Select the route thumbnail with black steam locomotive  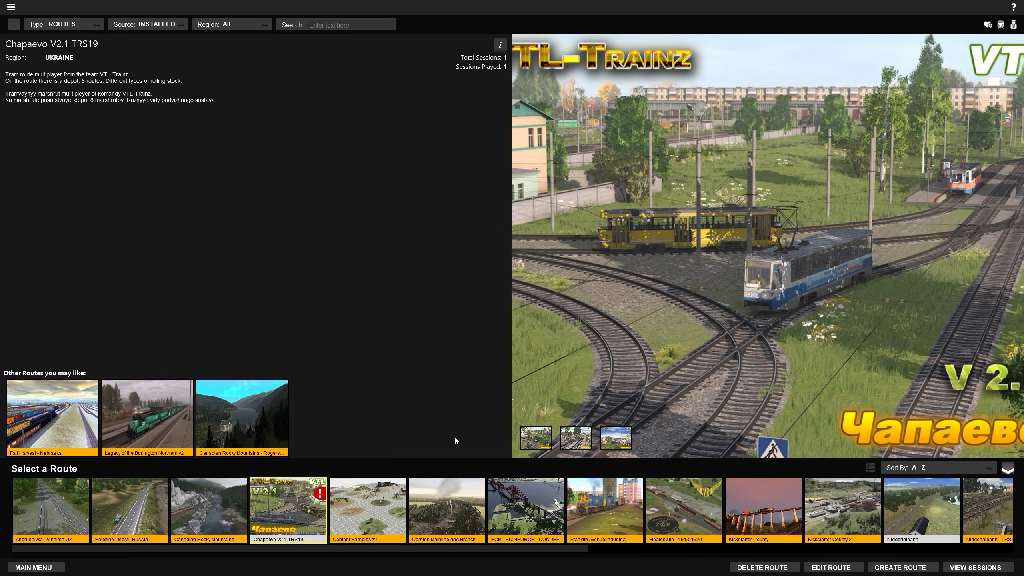click(922, 510)
